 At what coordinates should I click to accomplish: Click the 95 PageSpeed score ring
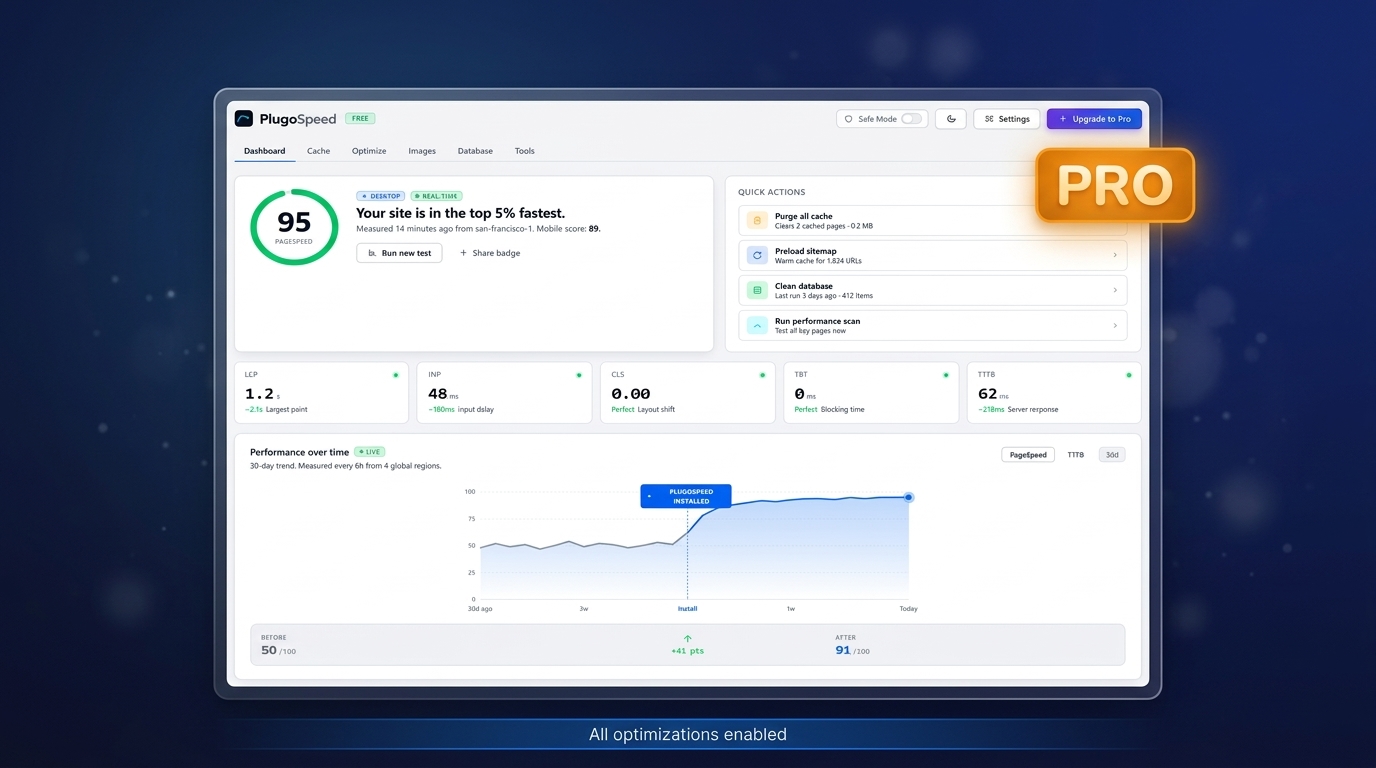pos(294,227)
